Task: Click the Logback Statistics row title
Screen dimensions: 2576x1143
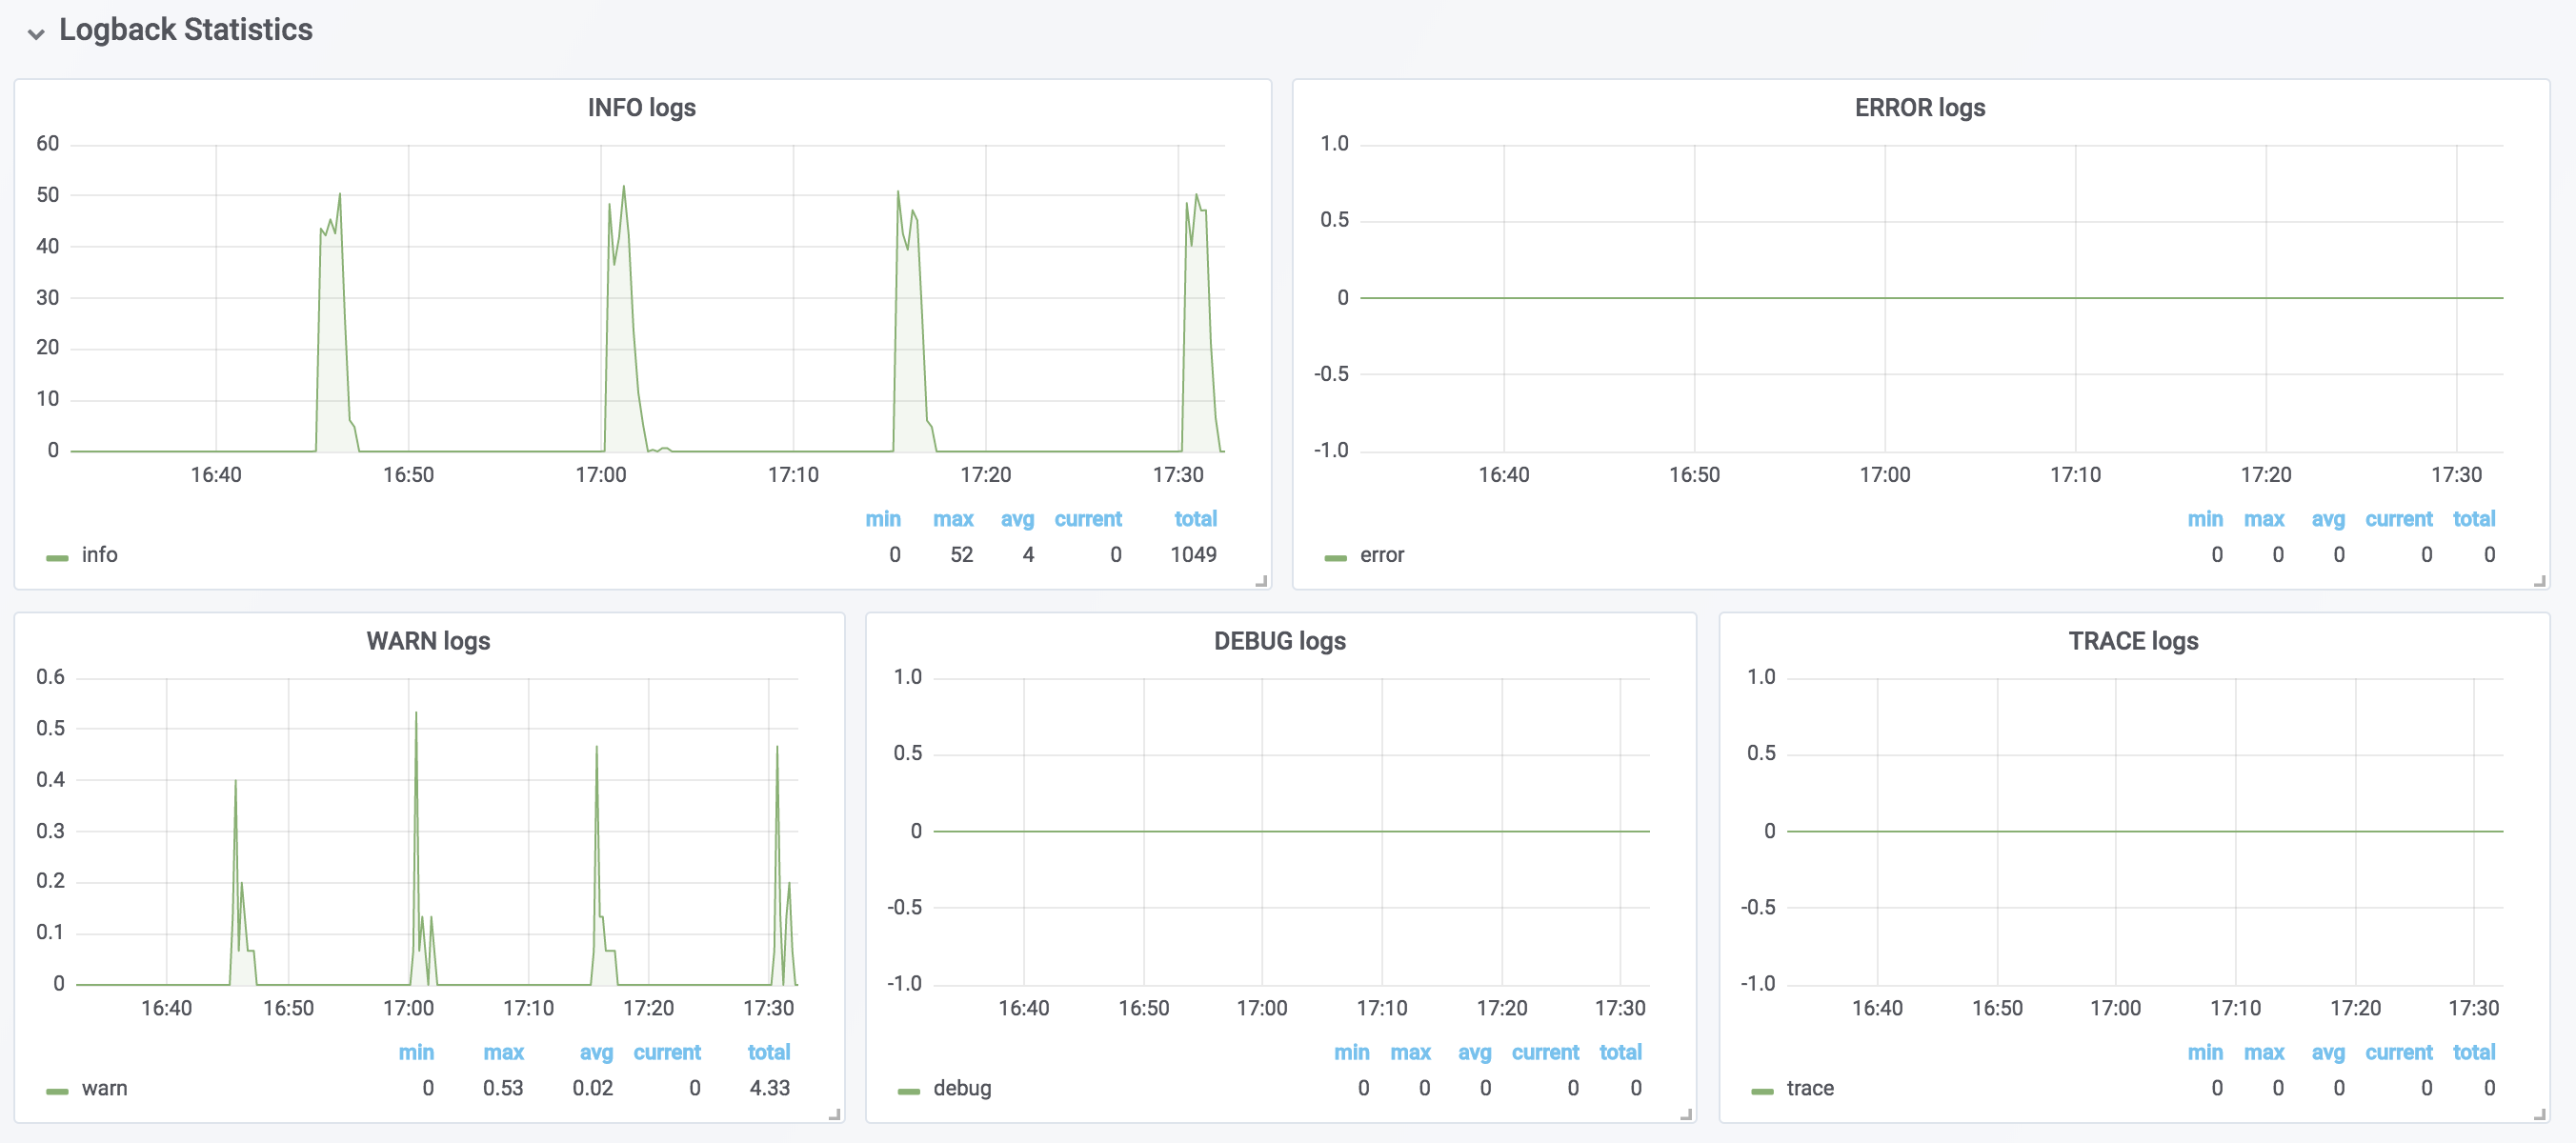Action: click(x=185, y=30)
